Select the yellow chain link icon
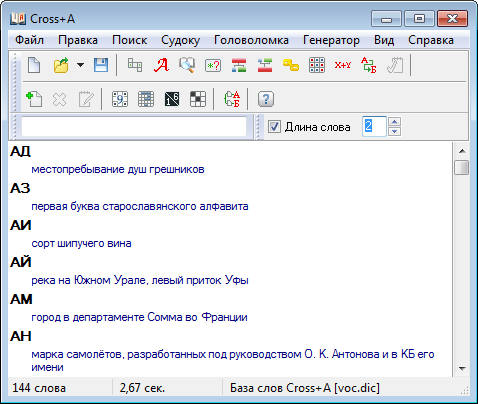Screen dimensions: 478x404 click(291, 65)
